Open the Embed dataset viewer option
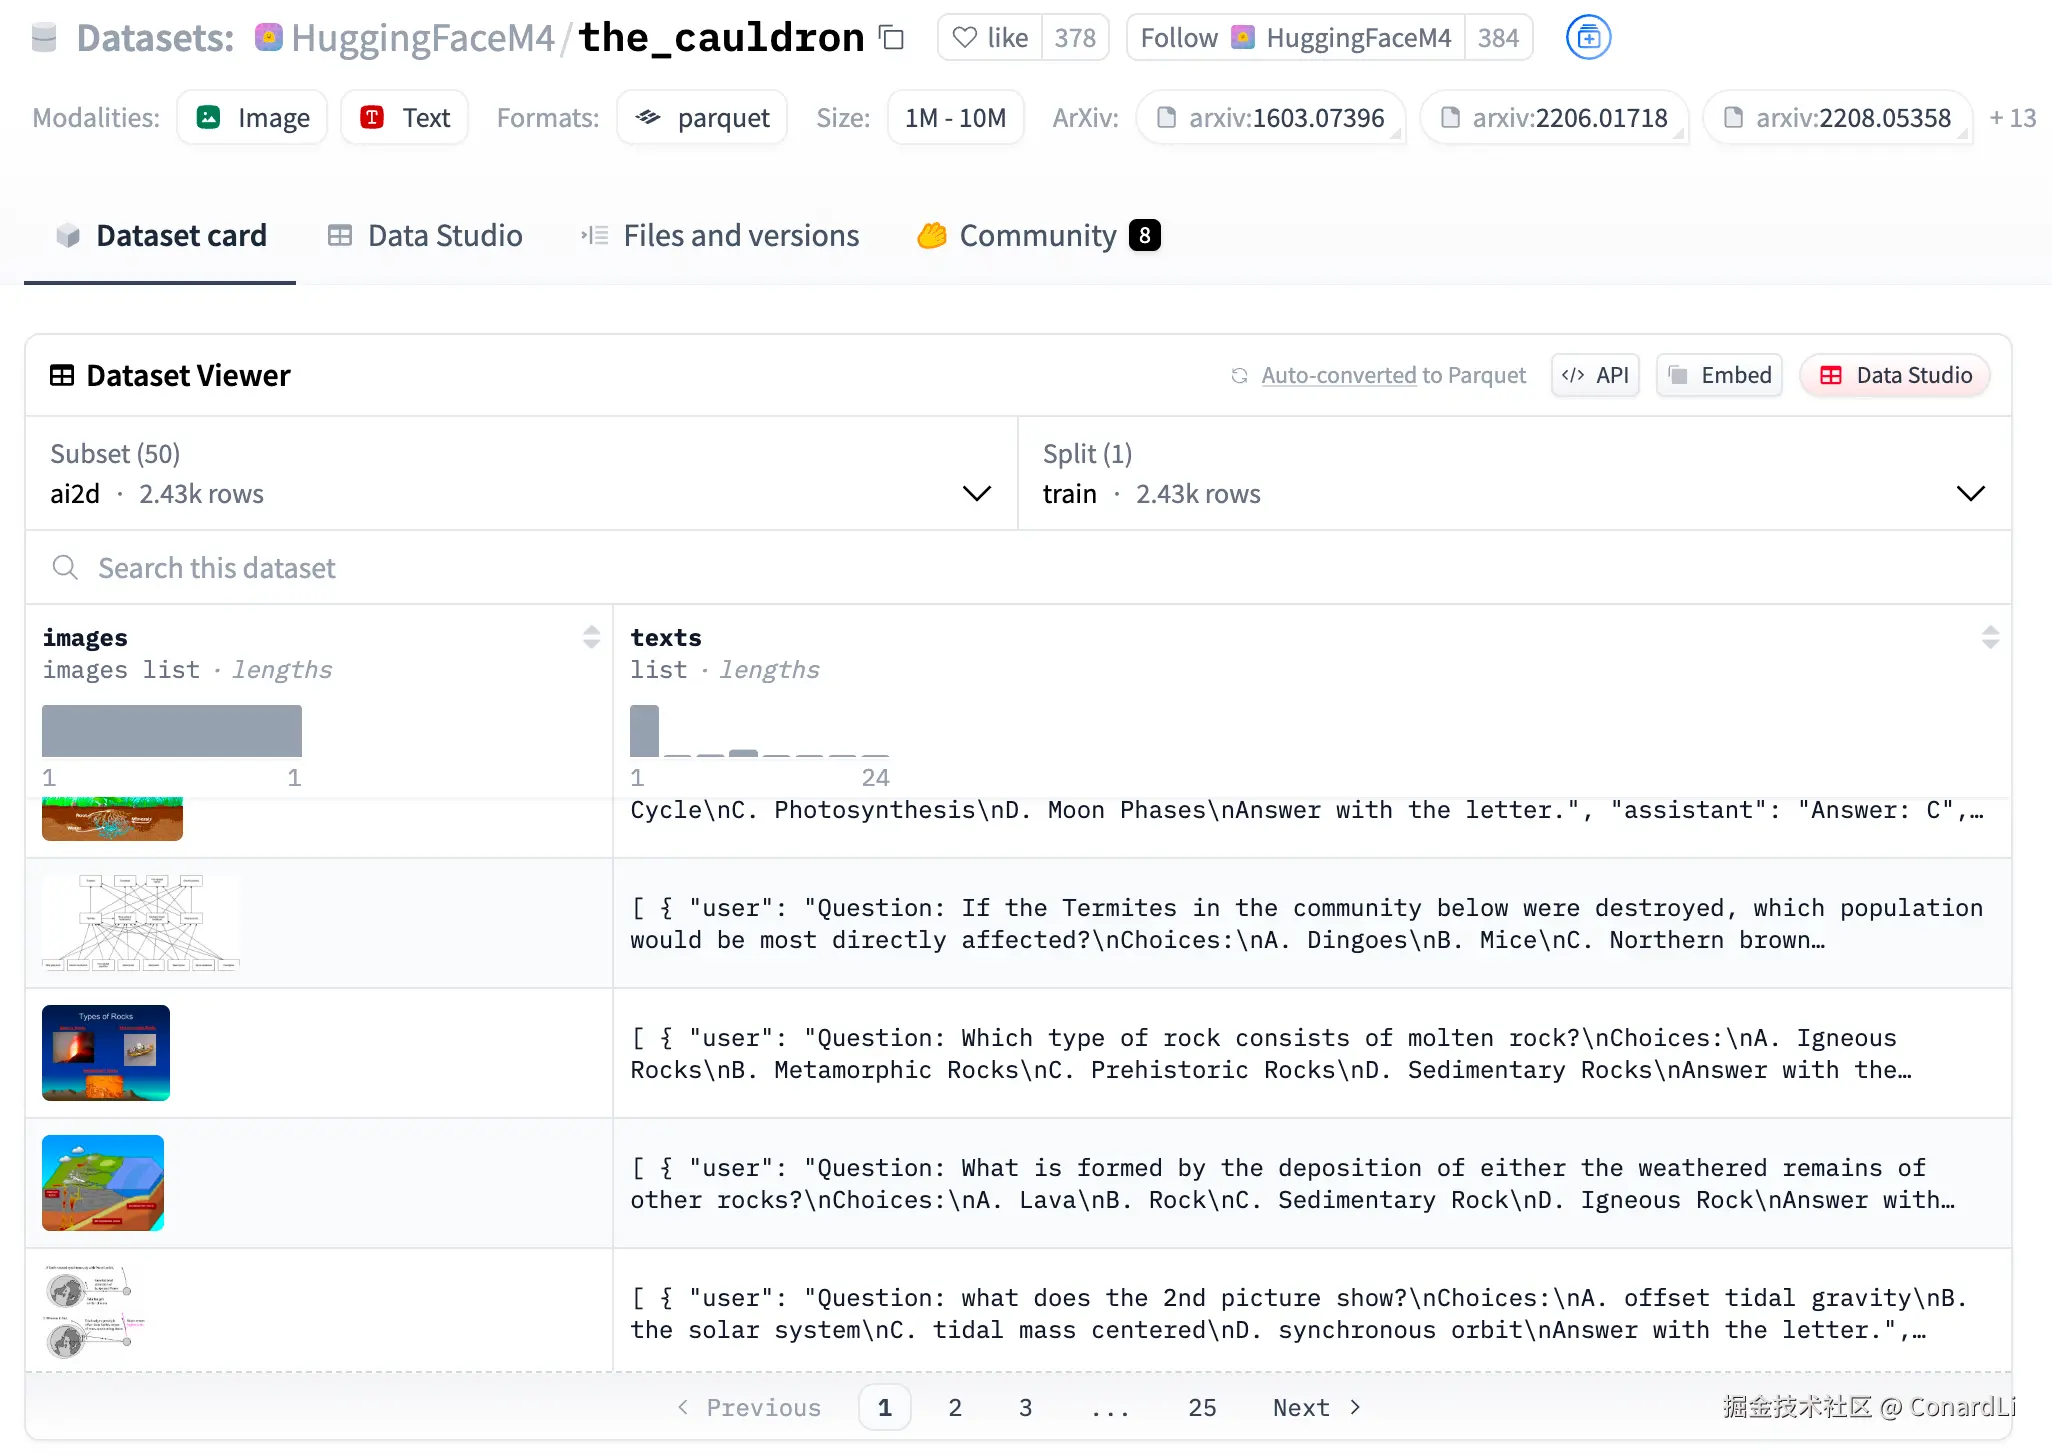 tap(1719, 375)
